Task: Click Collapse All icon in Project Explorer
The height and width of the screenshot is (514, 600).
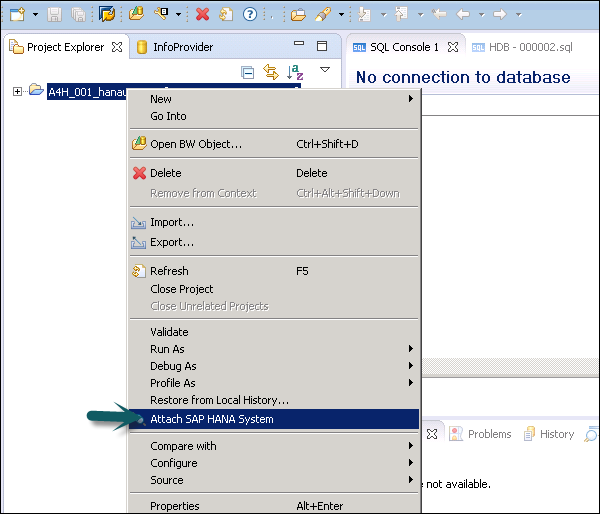Action: pyautogui.click(x=248, y=72)
